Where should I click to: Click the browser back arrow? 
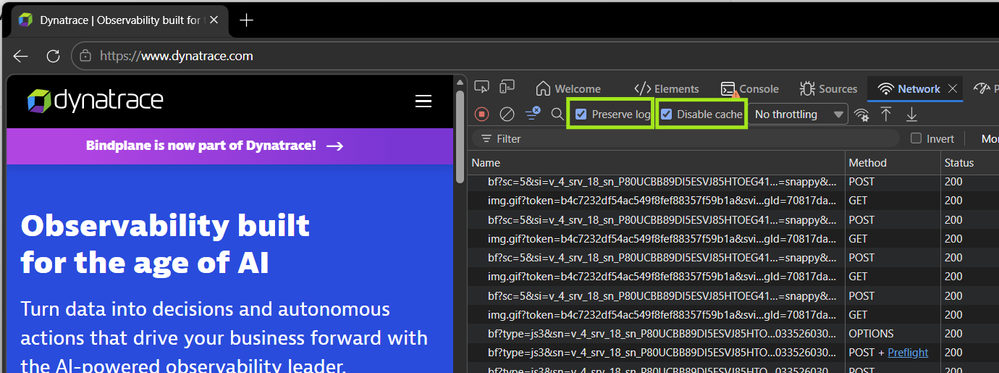[21, 56]
